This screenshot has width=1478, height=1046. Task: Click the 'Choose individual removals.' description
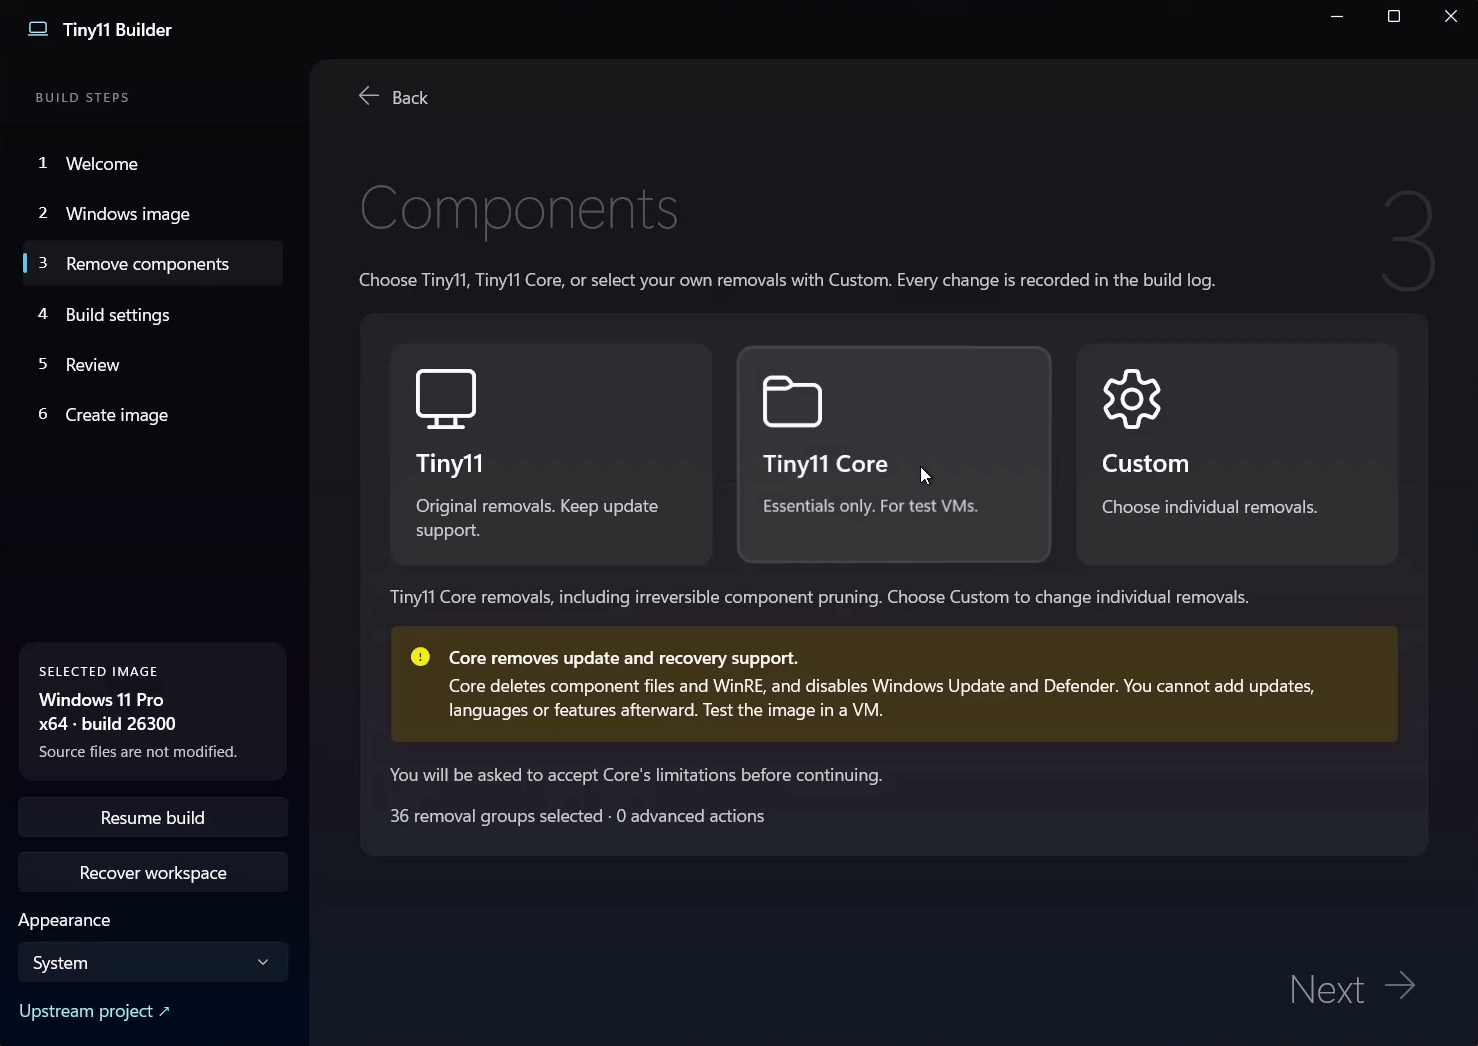pyautogui.click(x=1209, y=507)
